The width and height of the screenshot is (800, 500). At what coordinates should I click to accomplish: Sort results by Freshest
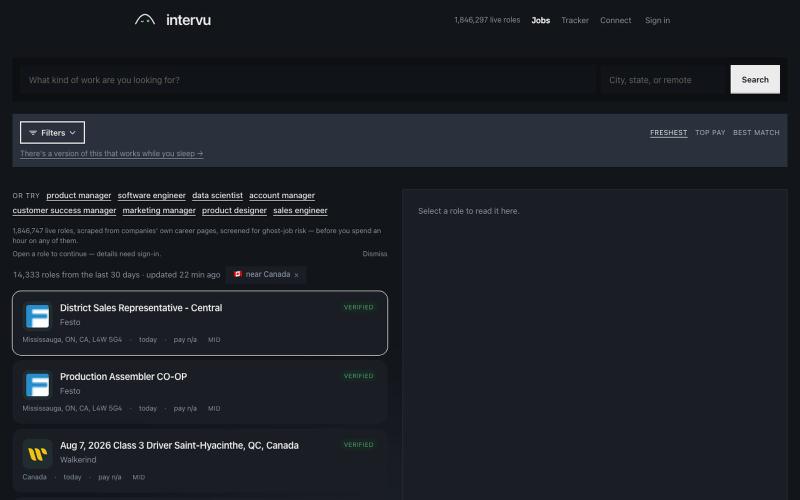pos(668,133)
